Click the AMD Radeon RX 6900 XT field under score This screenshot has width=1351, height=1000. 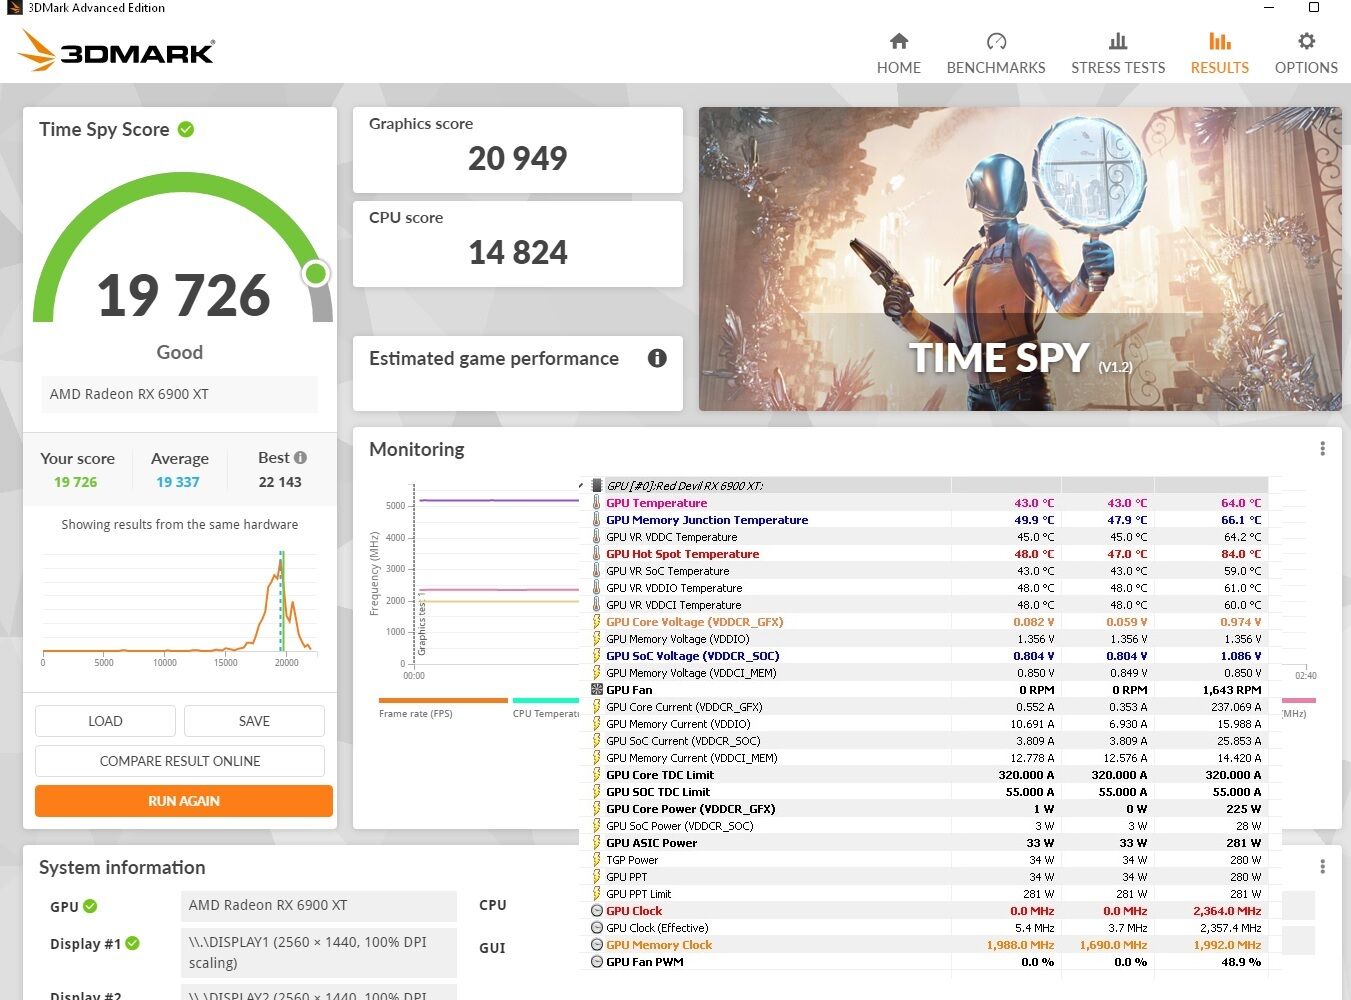coord(180,394)
